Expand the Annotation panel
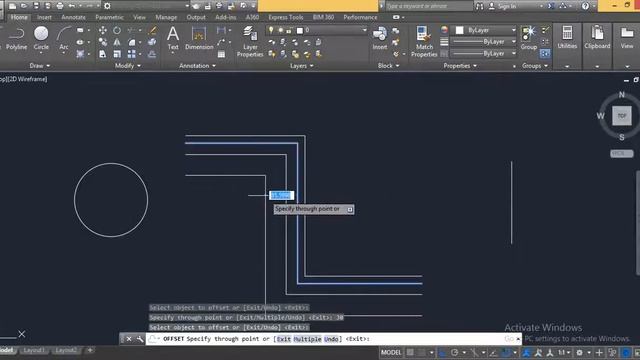 [x=198, y=66]
